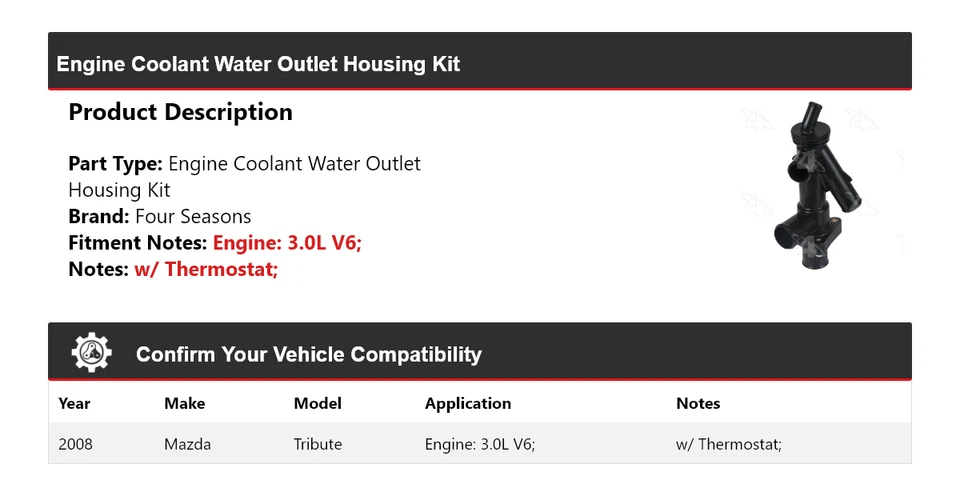Click the Part Type label
The width and height of the screenshot is (960, 496).
coord(115,163)
